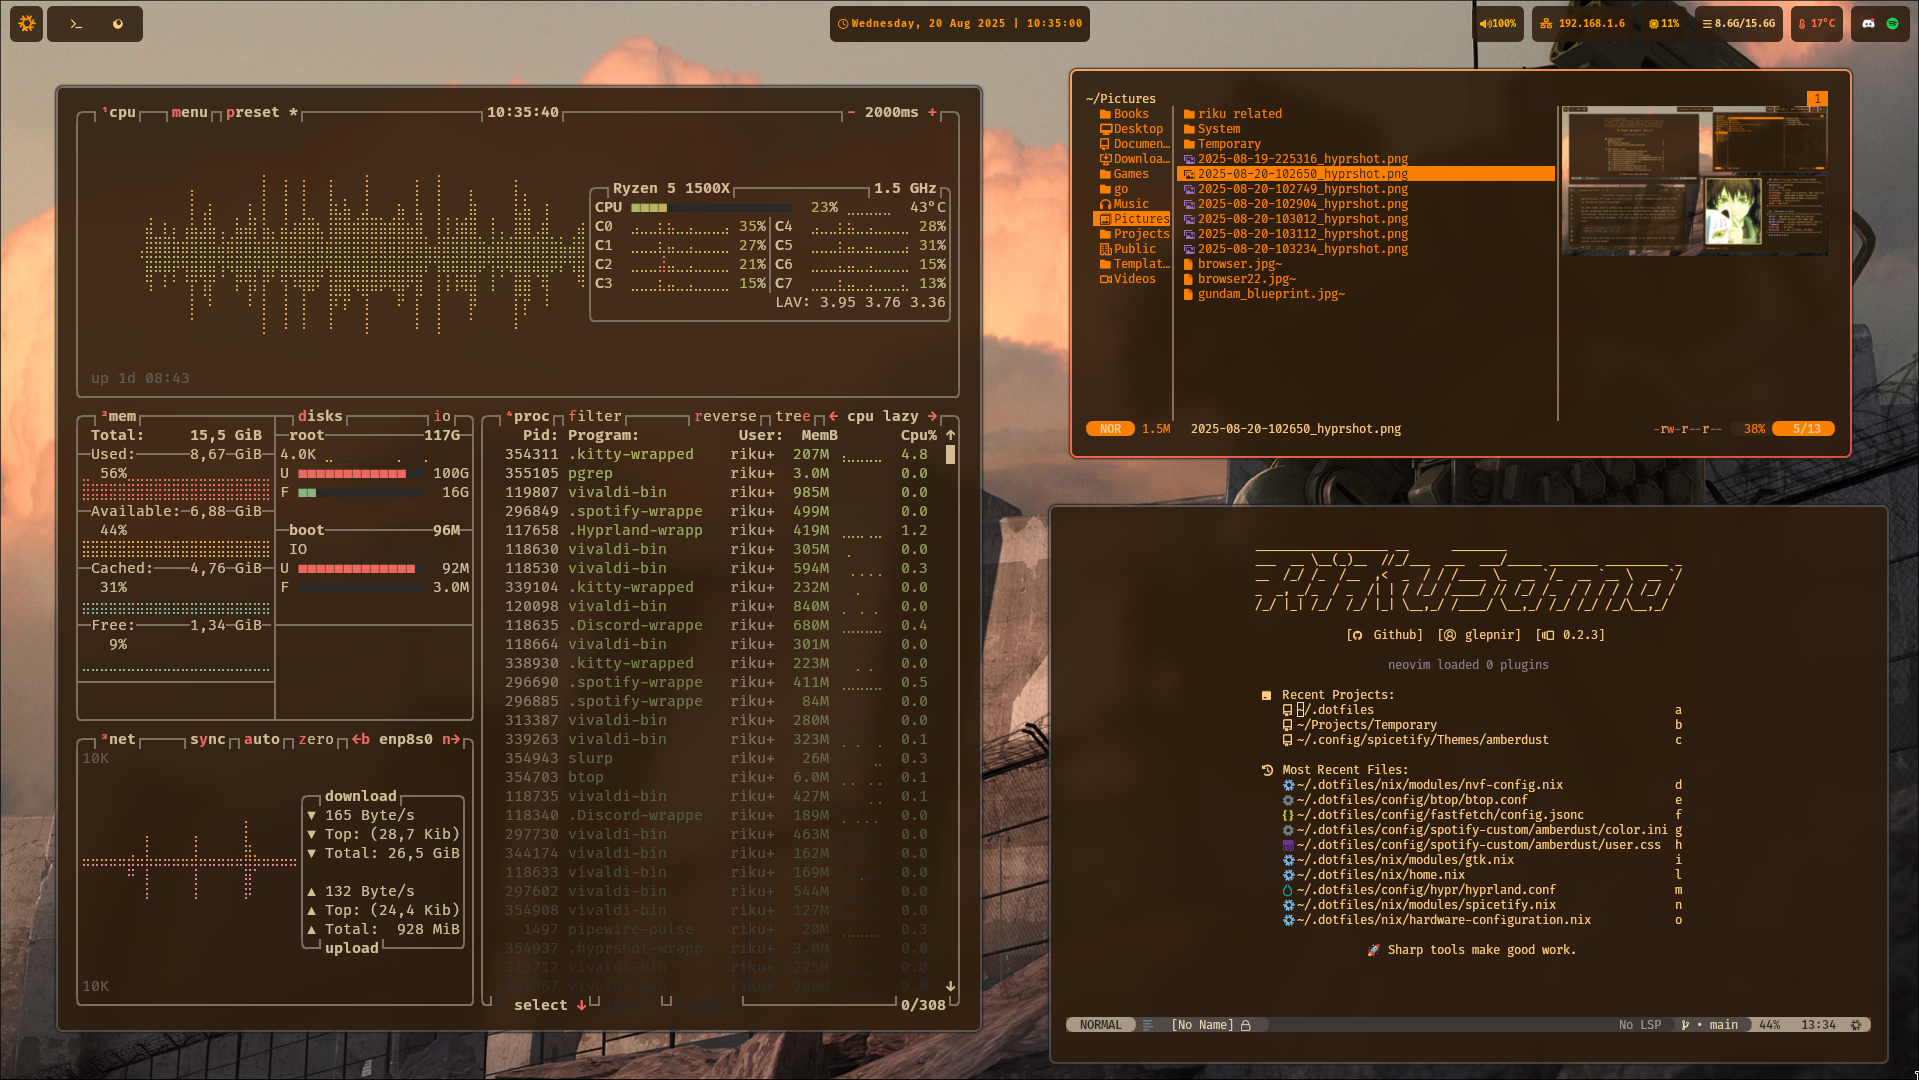Toggle reverse sorting in btop proc
Viewport: 1919px width, 1080px height.
(725, 417)
